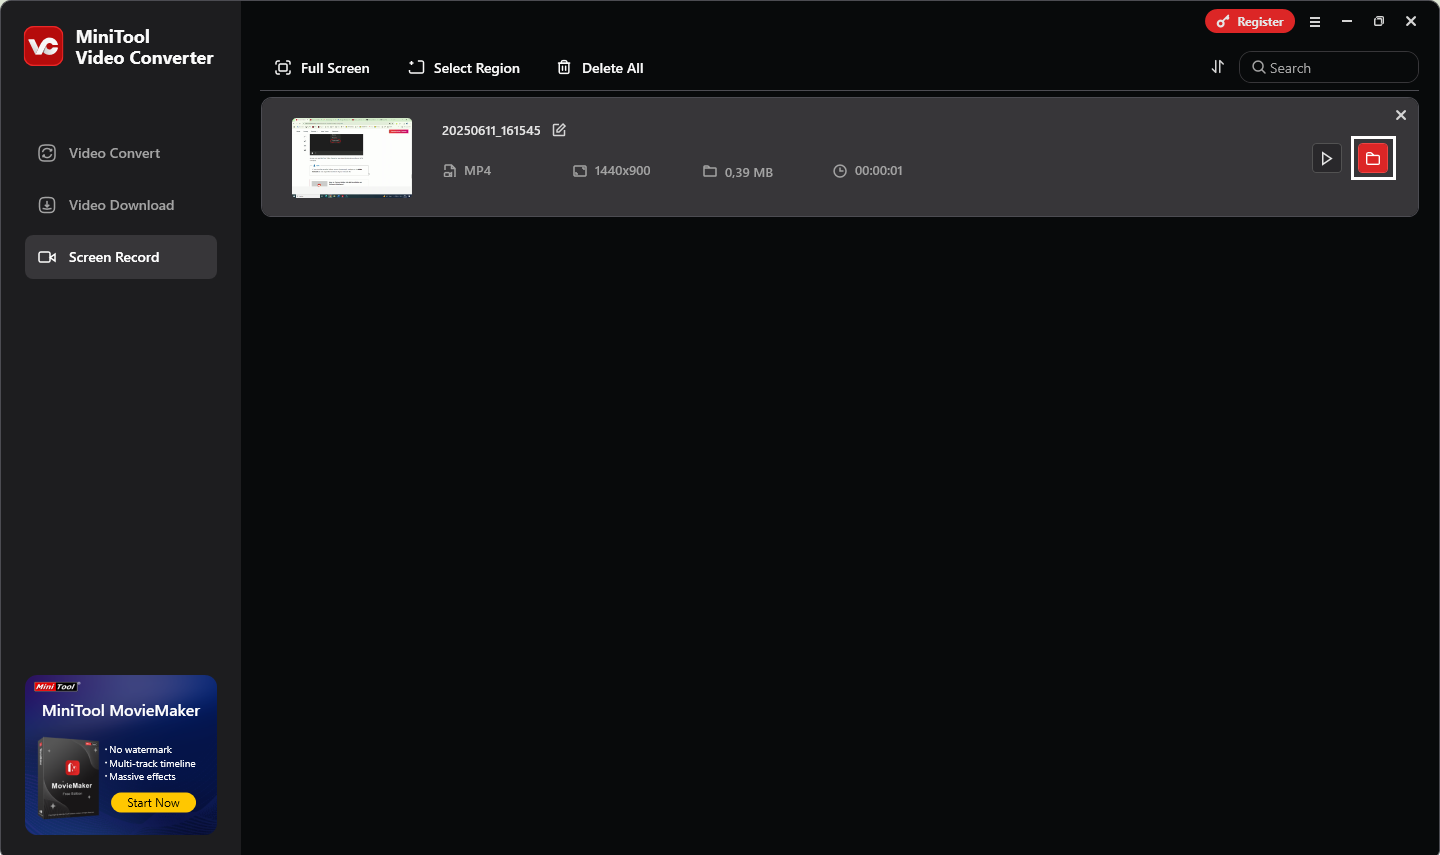Click the 00:00:01 duration value
Viewport: 1440px width, 855px height.
tap(879, 171)
